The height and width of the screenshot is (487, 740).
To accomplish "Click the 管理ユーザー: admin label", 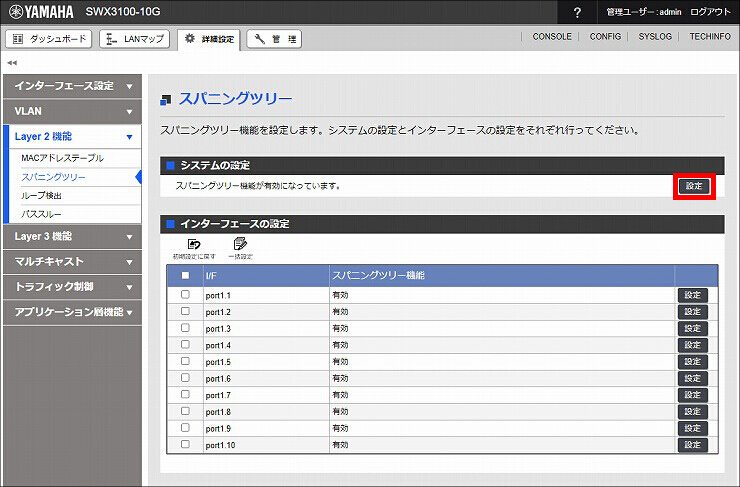I will click(x=644, y=12).
